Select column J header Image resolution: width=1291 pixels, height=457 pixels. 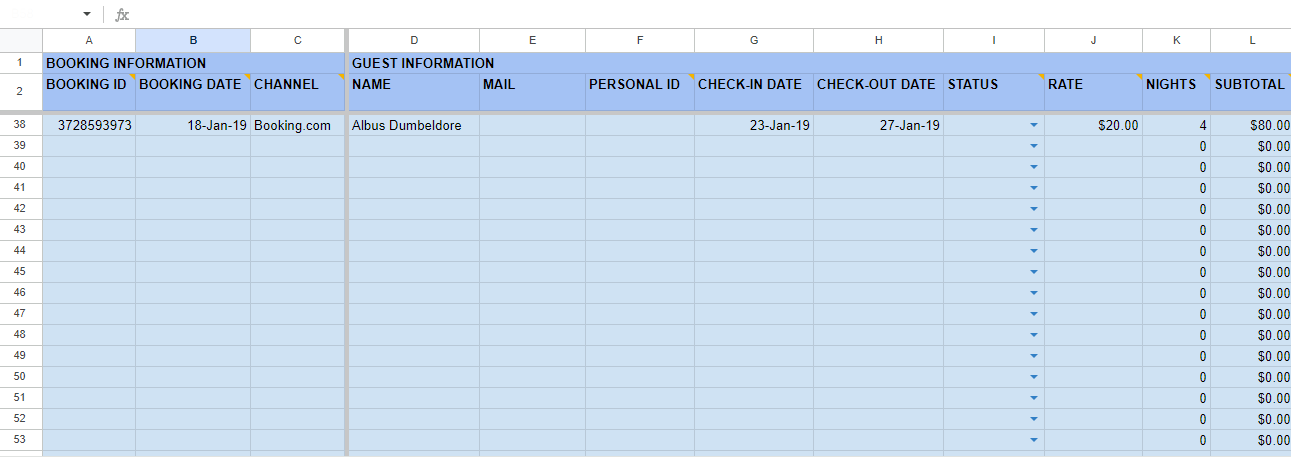(1094, 40)
